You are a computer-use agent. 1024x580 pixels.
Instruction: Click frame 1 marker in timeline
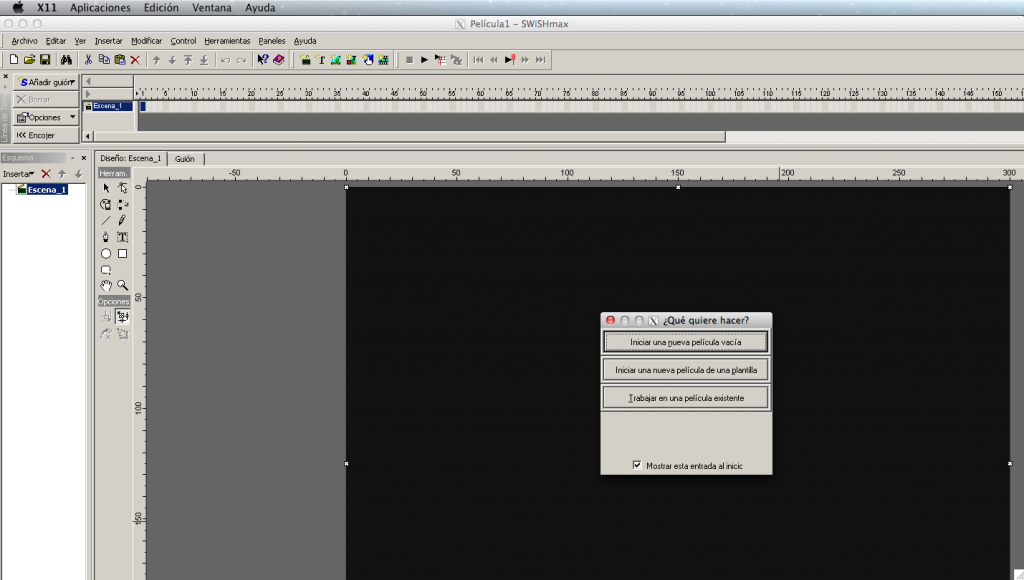[x=142, y=106]
